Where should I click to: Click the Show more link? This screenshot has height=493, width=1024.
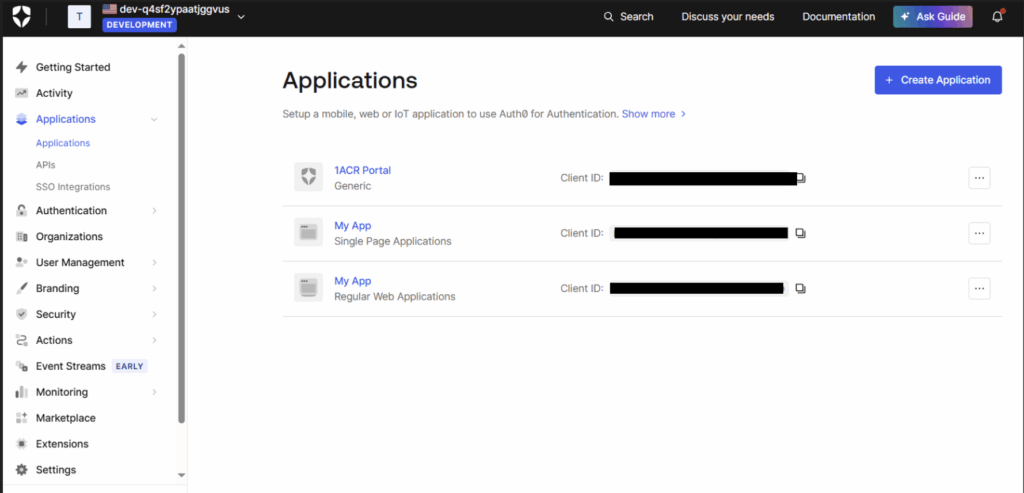(x=653, y=114)
